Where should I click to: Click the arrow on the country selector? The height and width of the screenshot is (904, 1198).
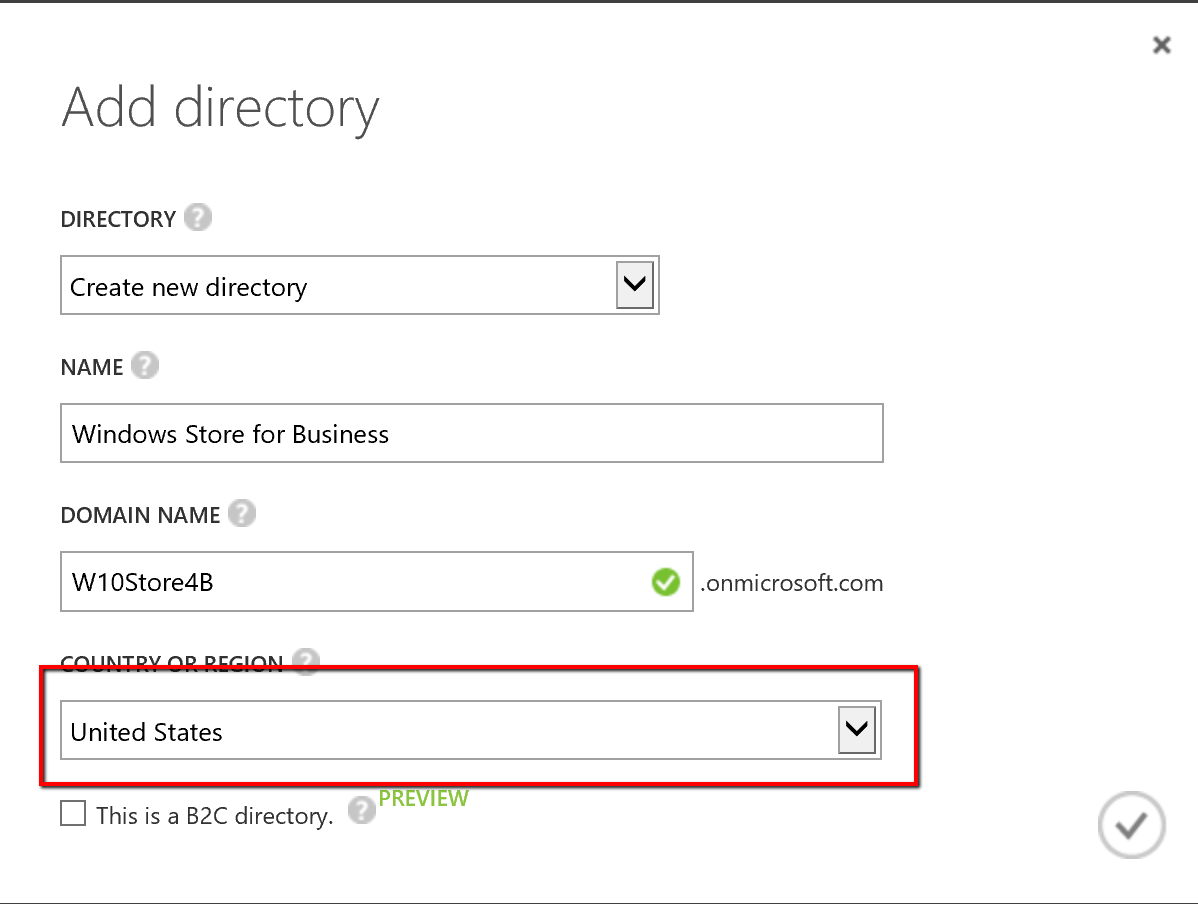point(856,731)
